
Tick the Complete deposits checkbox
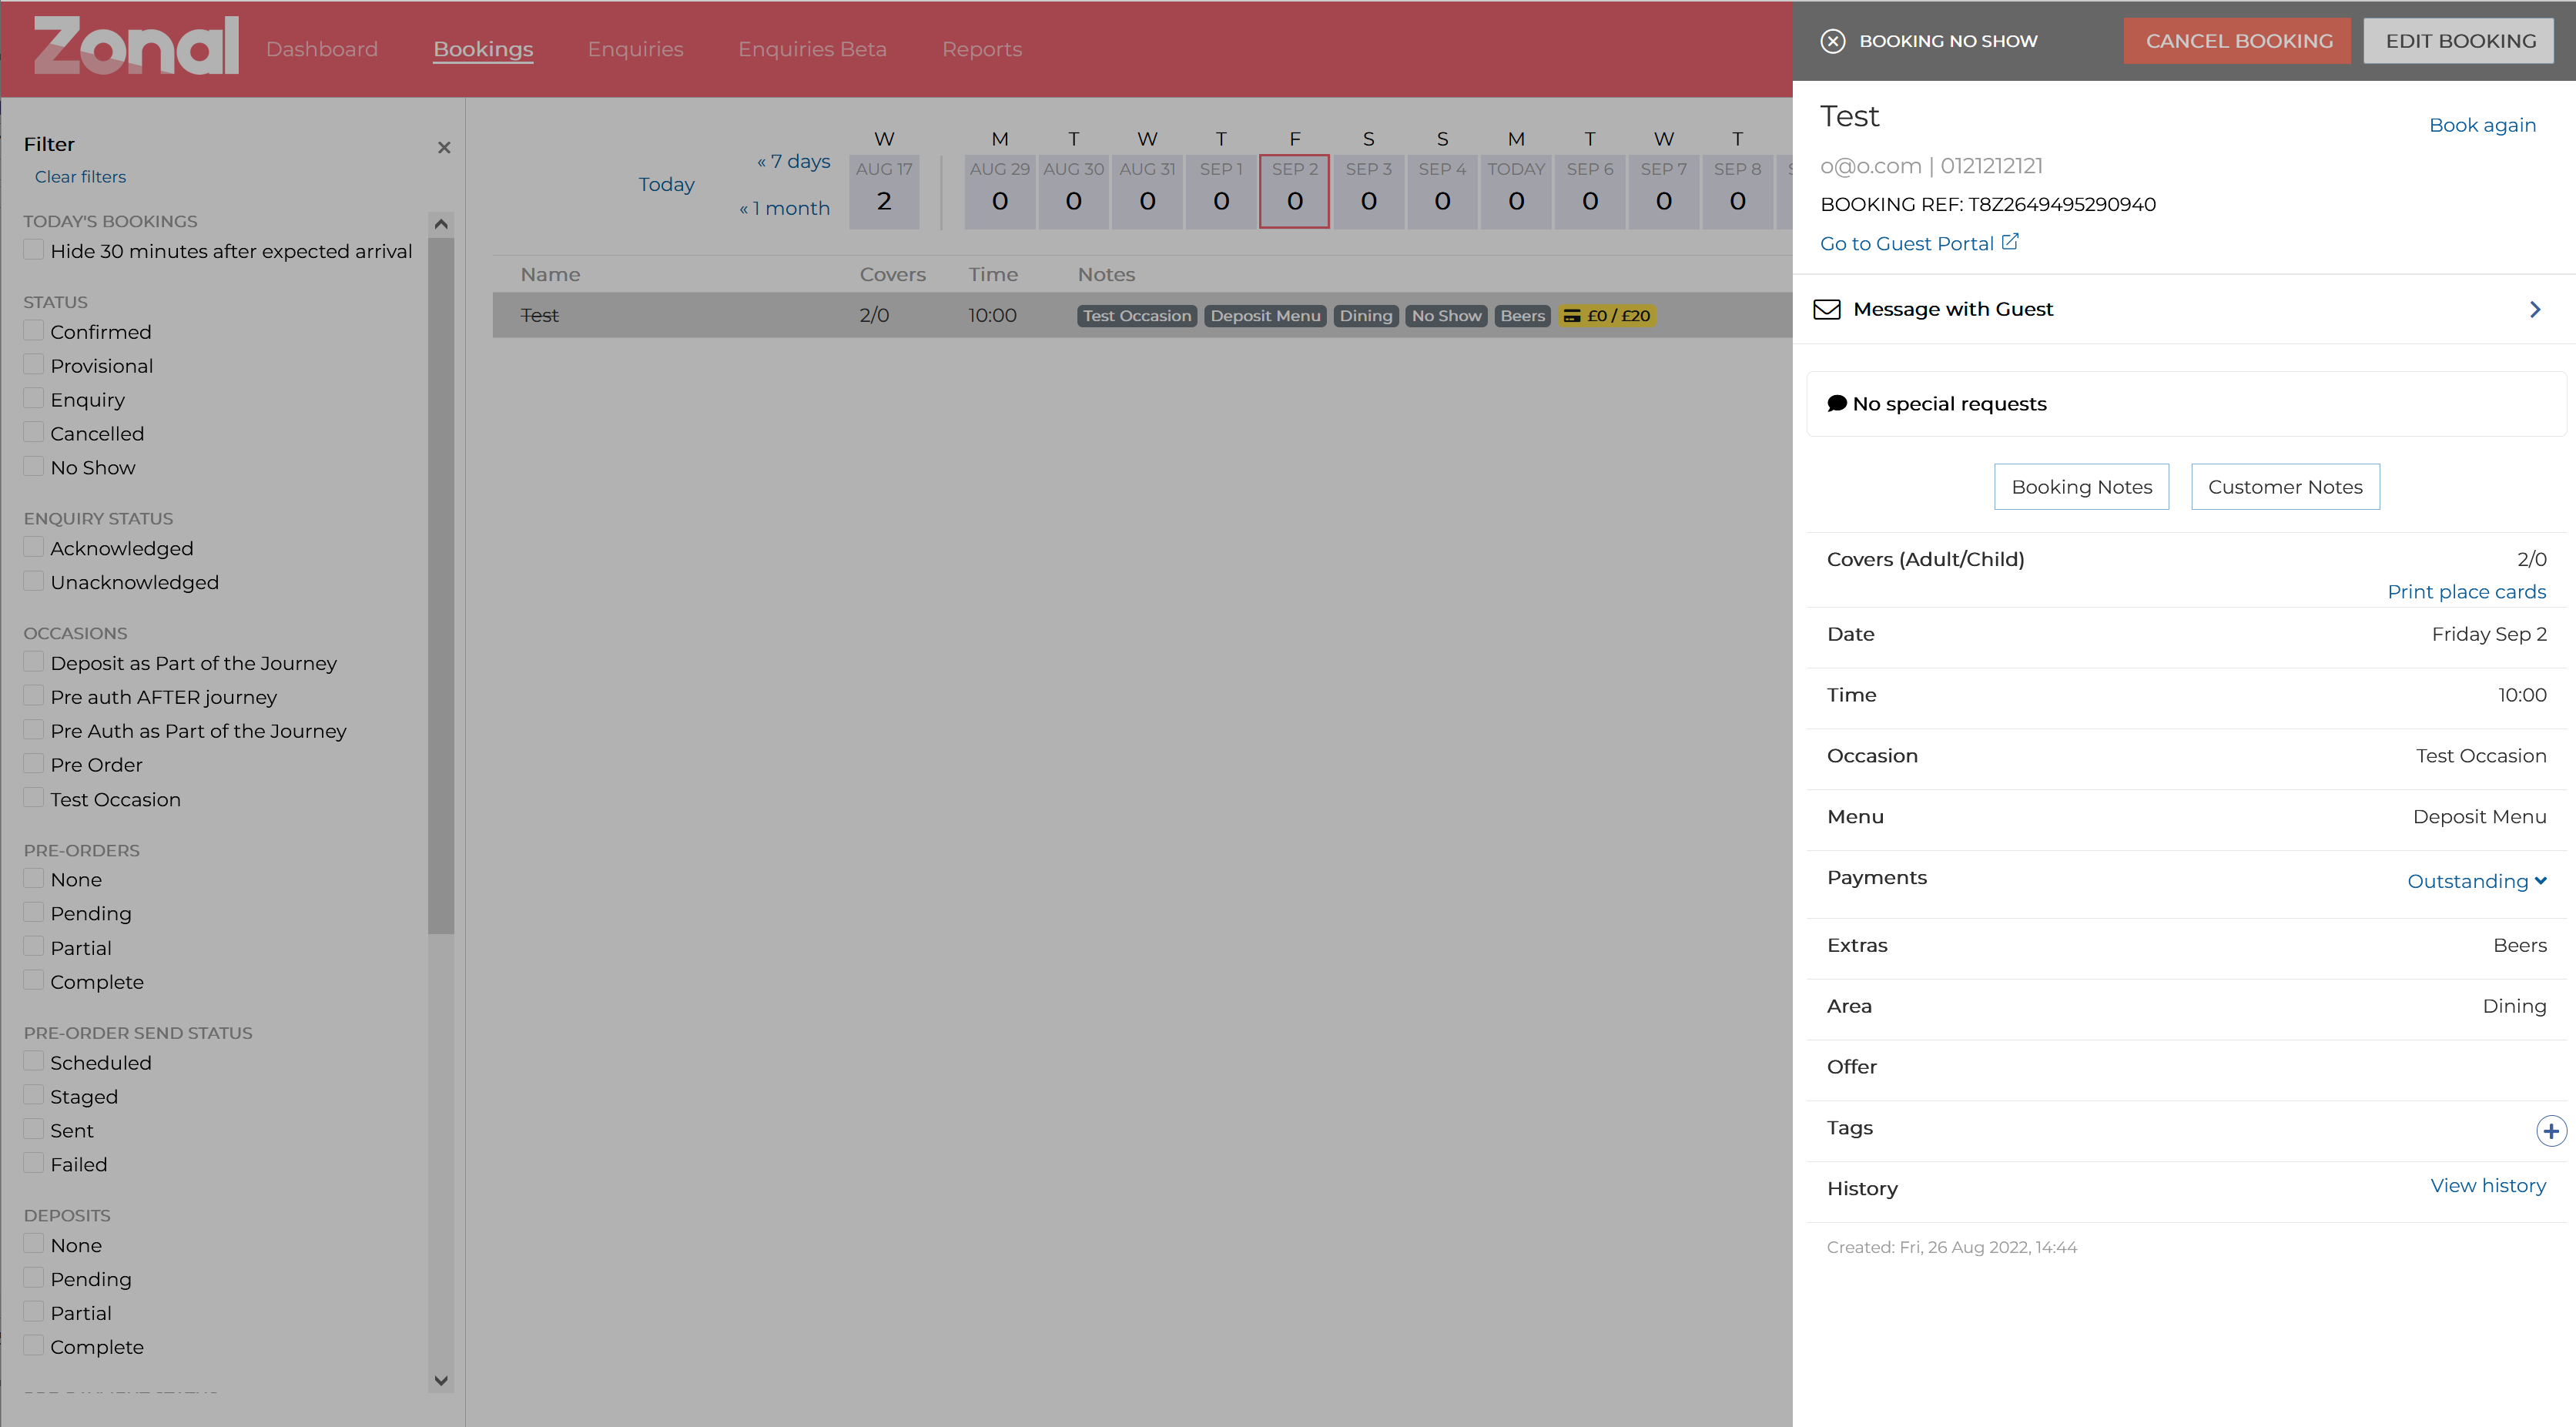pos(33,1345)
